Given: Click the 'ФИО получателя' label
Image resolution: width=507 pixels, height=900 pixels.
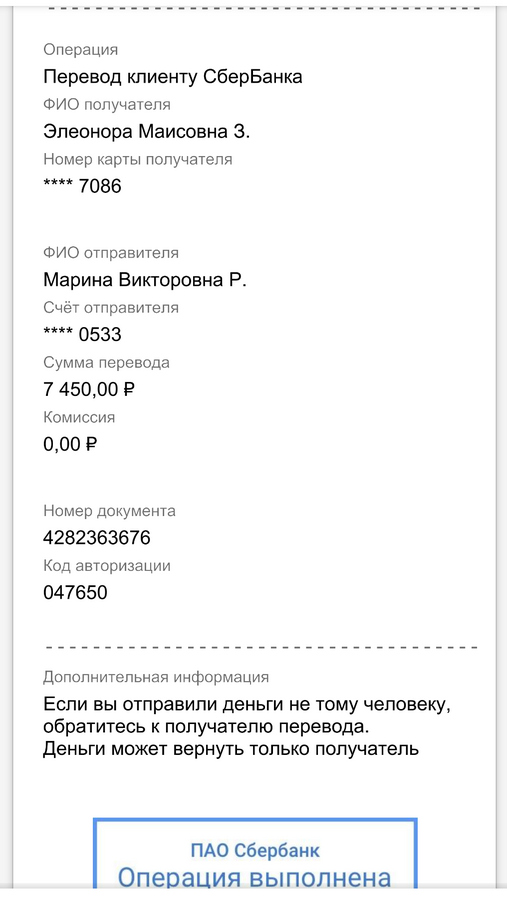Looking at the screenshot, I should pos(107,104).
